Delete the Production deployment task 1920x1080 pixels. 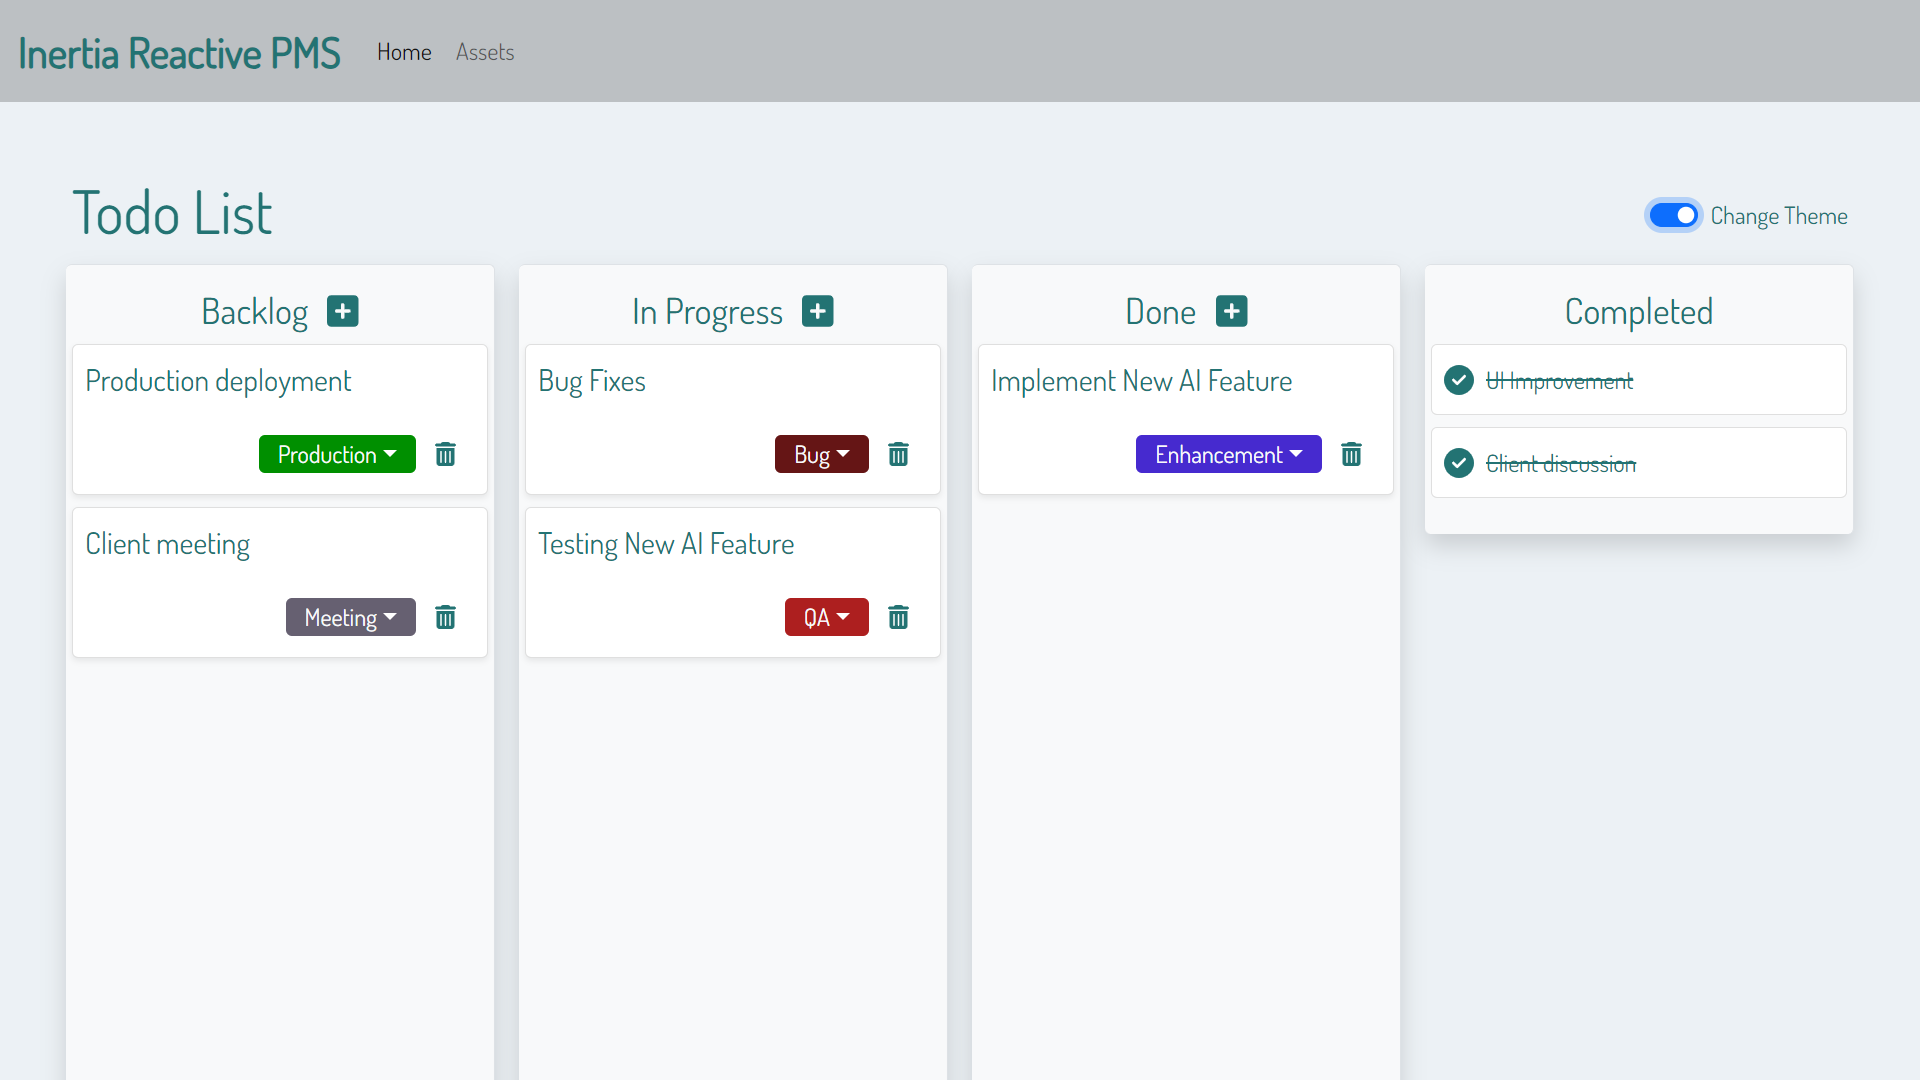[445, 454]
